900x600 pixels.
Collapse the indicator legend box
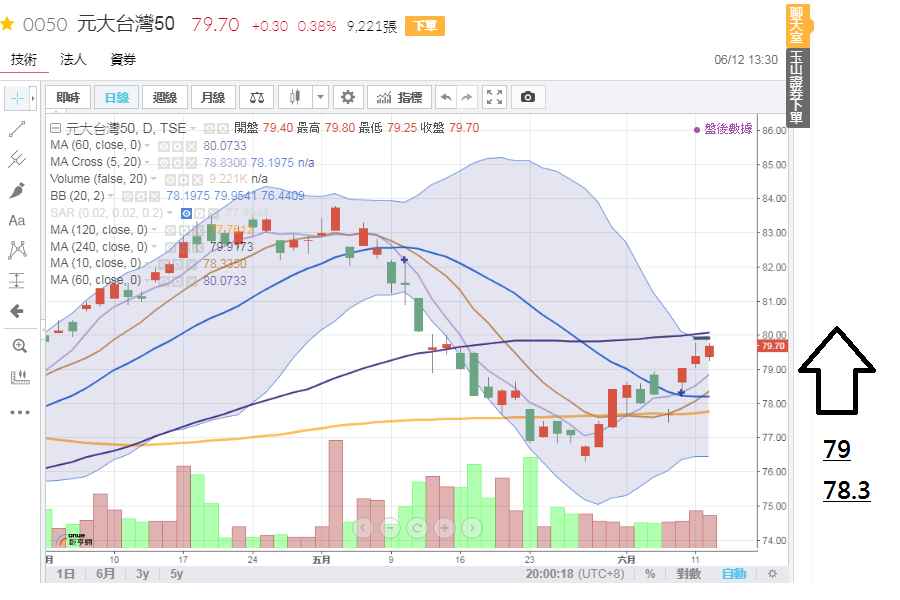[55, 128]
